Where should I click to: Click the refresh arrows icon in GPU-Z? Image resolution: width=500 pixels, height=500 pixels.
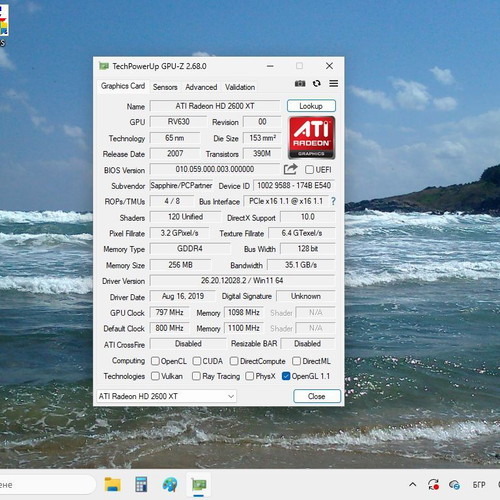click(x=317, y=83)
